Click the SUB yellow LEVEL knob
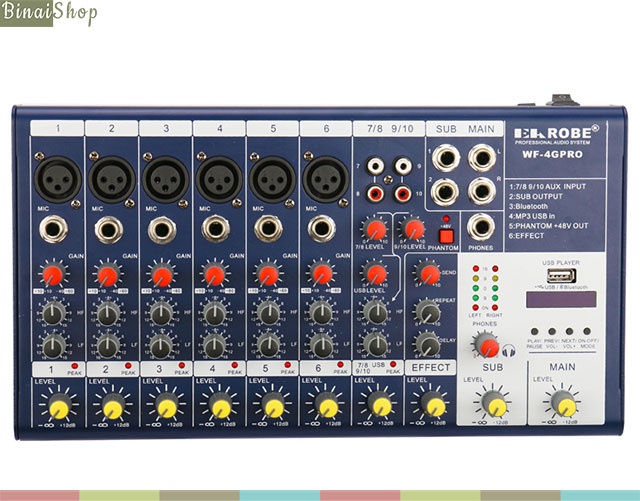The image size is (640, 501). pos(494,404)
